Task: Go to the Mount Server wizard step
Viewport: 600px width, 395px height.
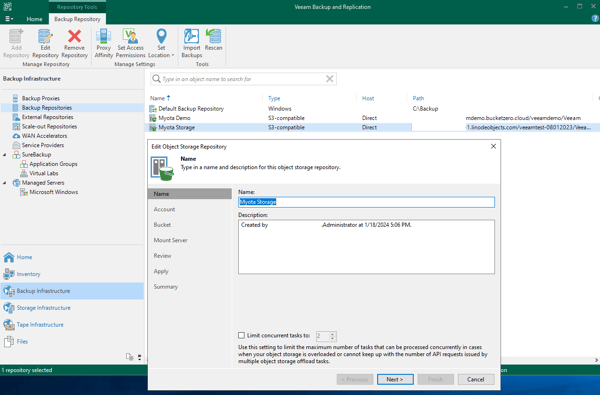Action: pyautogui.click(x=170, y=240)
